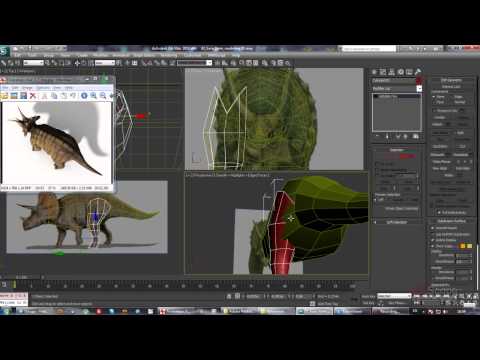
Task: Open the reference coordinate system dropdown
Action: [x=105, y=63]
